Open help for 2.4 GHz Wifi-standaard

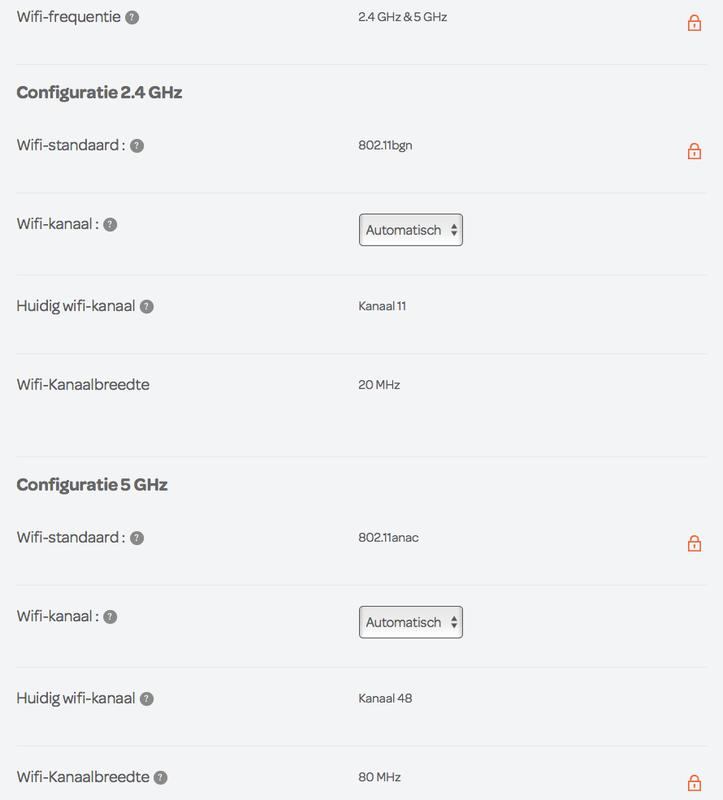pyautogui.click(x=137, y=146)
